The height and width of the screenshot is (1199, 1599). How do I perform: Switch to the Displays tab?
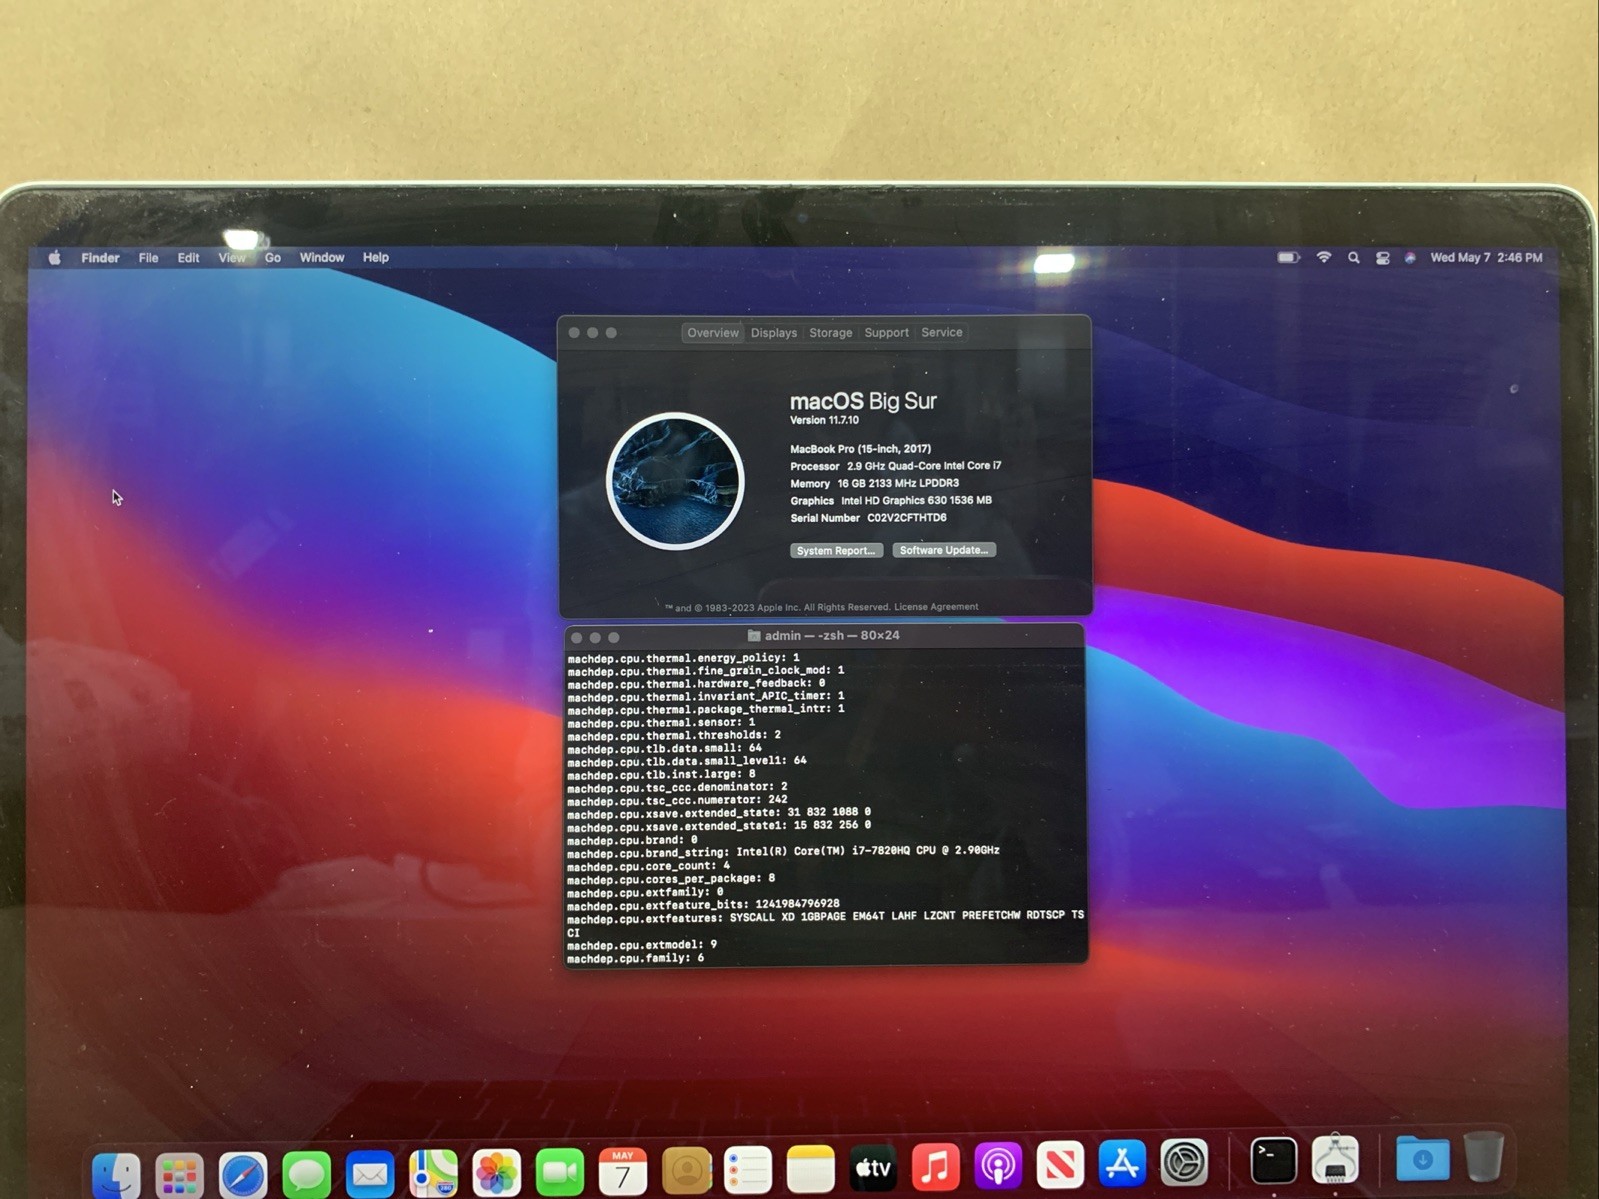click(774, 333)
